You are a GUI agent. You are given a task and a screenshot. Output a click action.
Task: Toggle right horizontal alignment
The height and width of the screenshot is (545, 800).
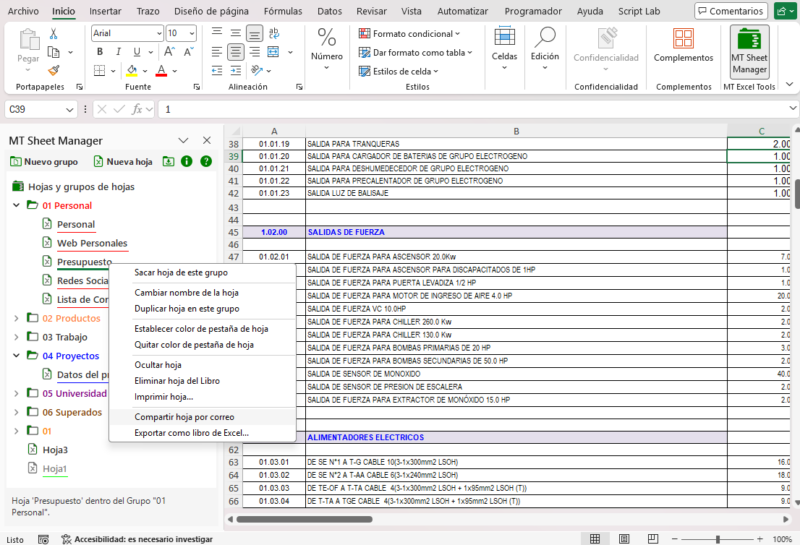click(x=254, y=52)
